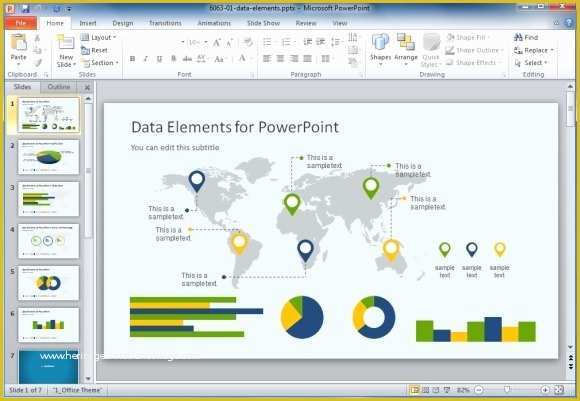Toggle Strikethrough formatting
Image resolution: width=580 pixels, height=401 pixels.
point(188,59)
